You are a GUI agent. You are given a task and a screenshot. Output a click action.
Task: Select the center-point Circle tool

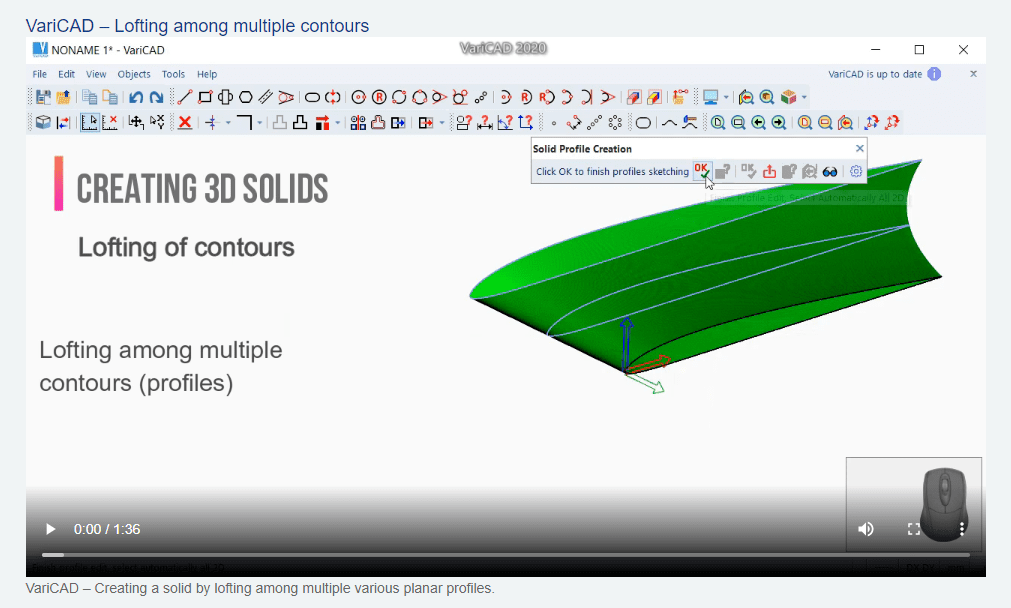pos(359,97)
